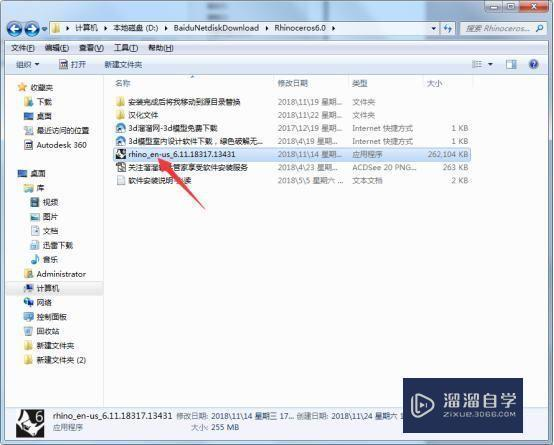
Task: Toggle the preview pane icon
Action: tap(511, 64)
